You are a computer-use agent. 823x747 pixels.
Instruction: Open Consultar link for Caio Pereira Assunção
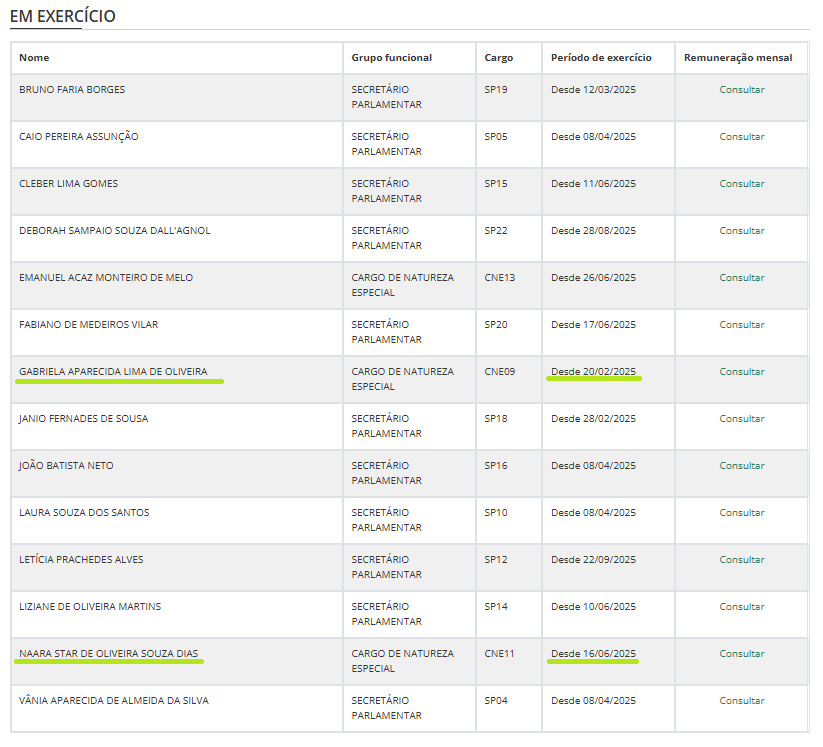(x=741, y=137)
